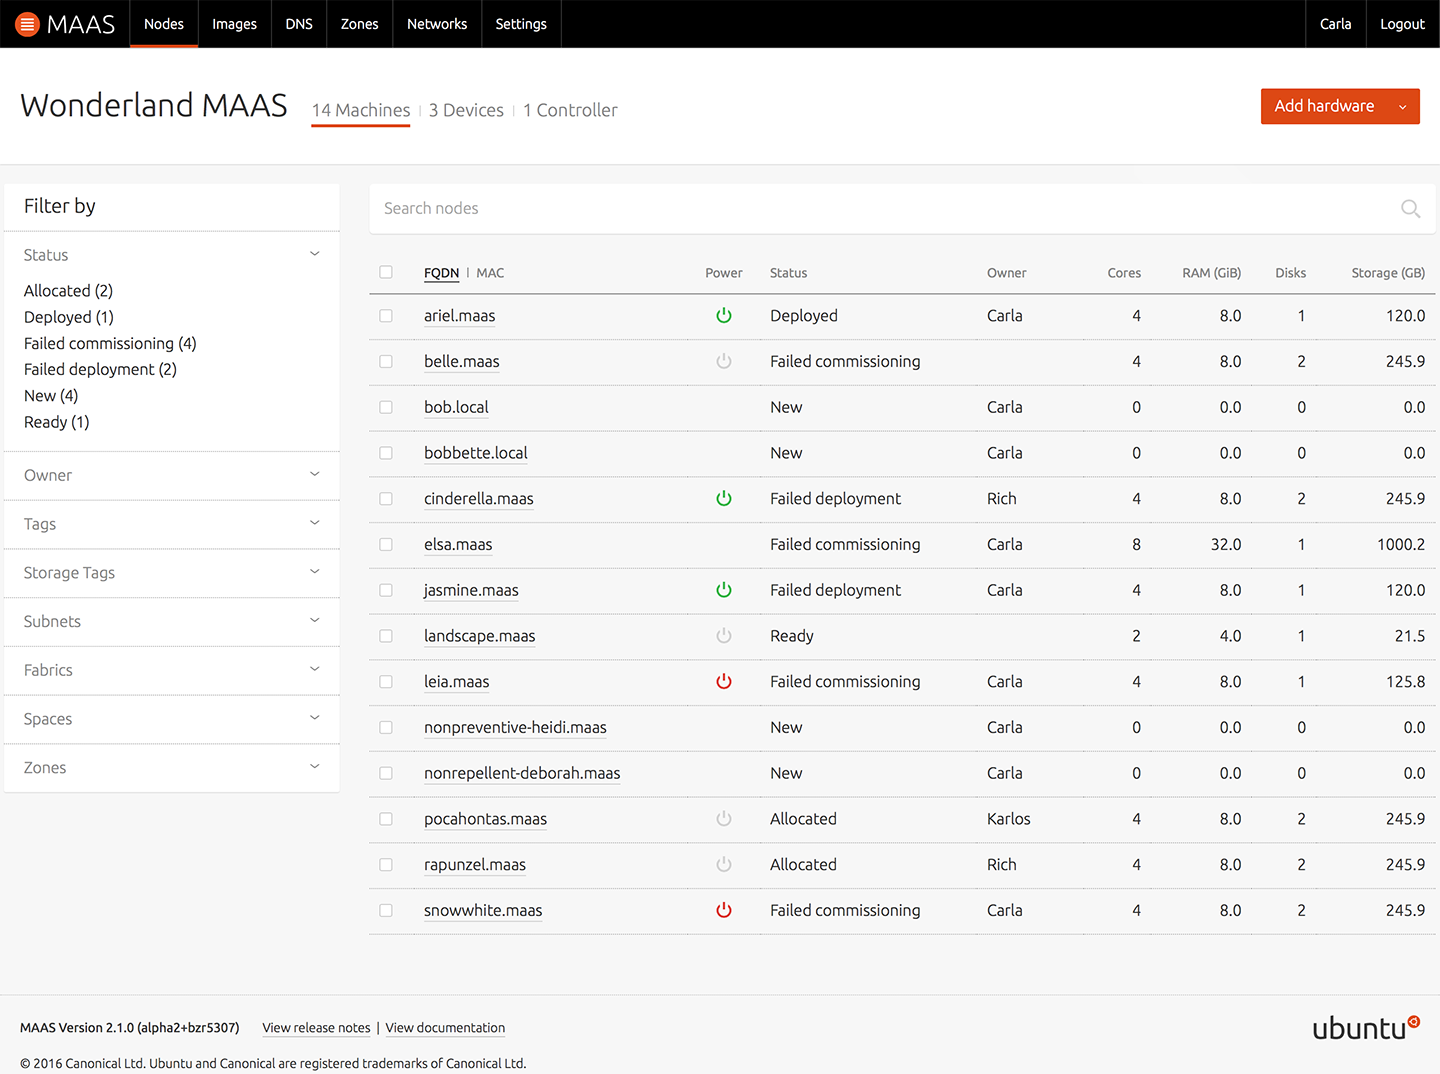This screenshot has width=1440, height=1074.
Task: Expand the Subnets filter section
Action: [172, 621]
